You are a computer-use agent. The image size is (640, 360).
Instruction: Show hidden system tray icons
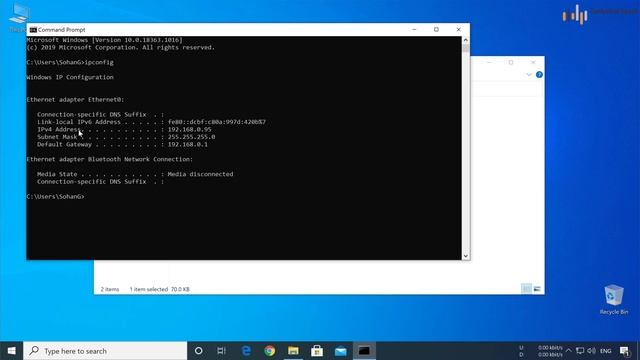[x=569, y=351]
